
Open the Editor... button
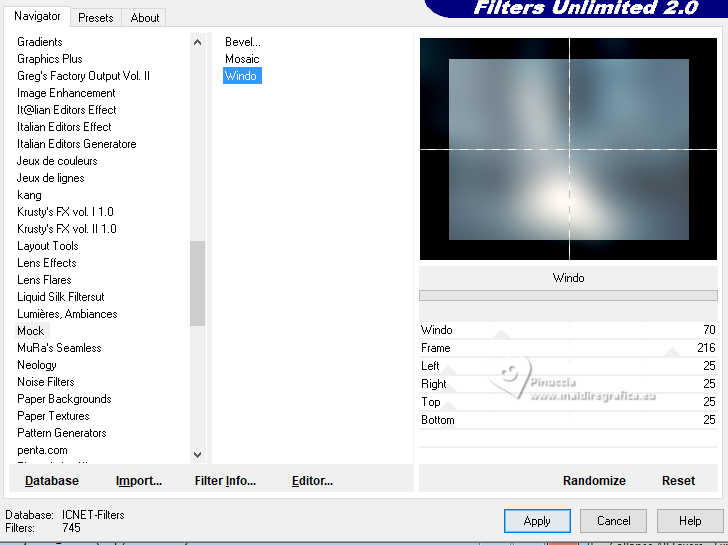point(312,481)
